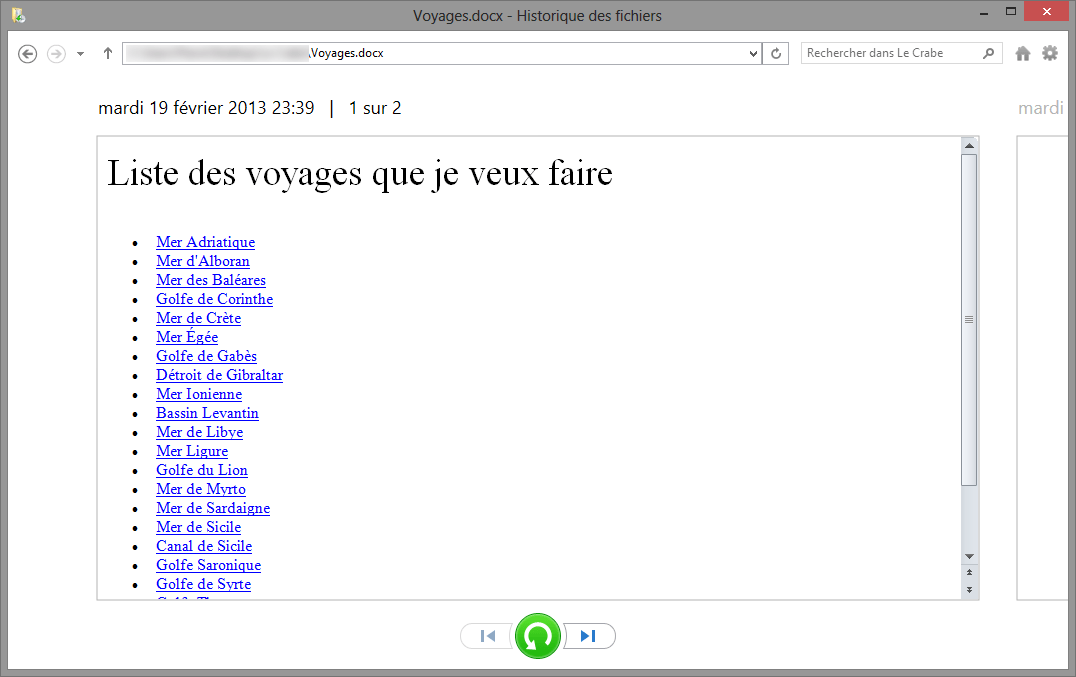Go to the previous file version

[x=487, y=636]
